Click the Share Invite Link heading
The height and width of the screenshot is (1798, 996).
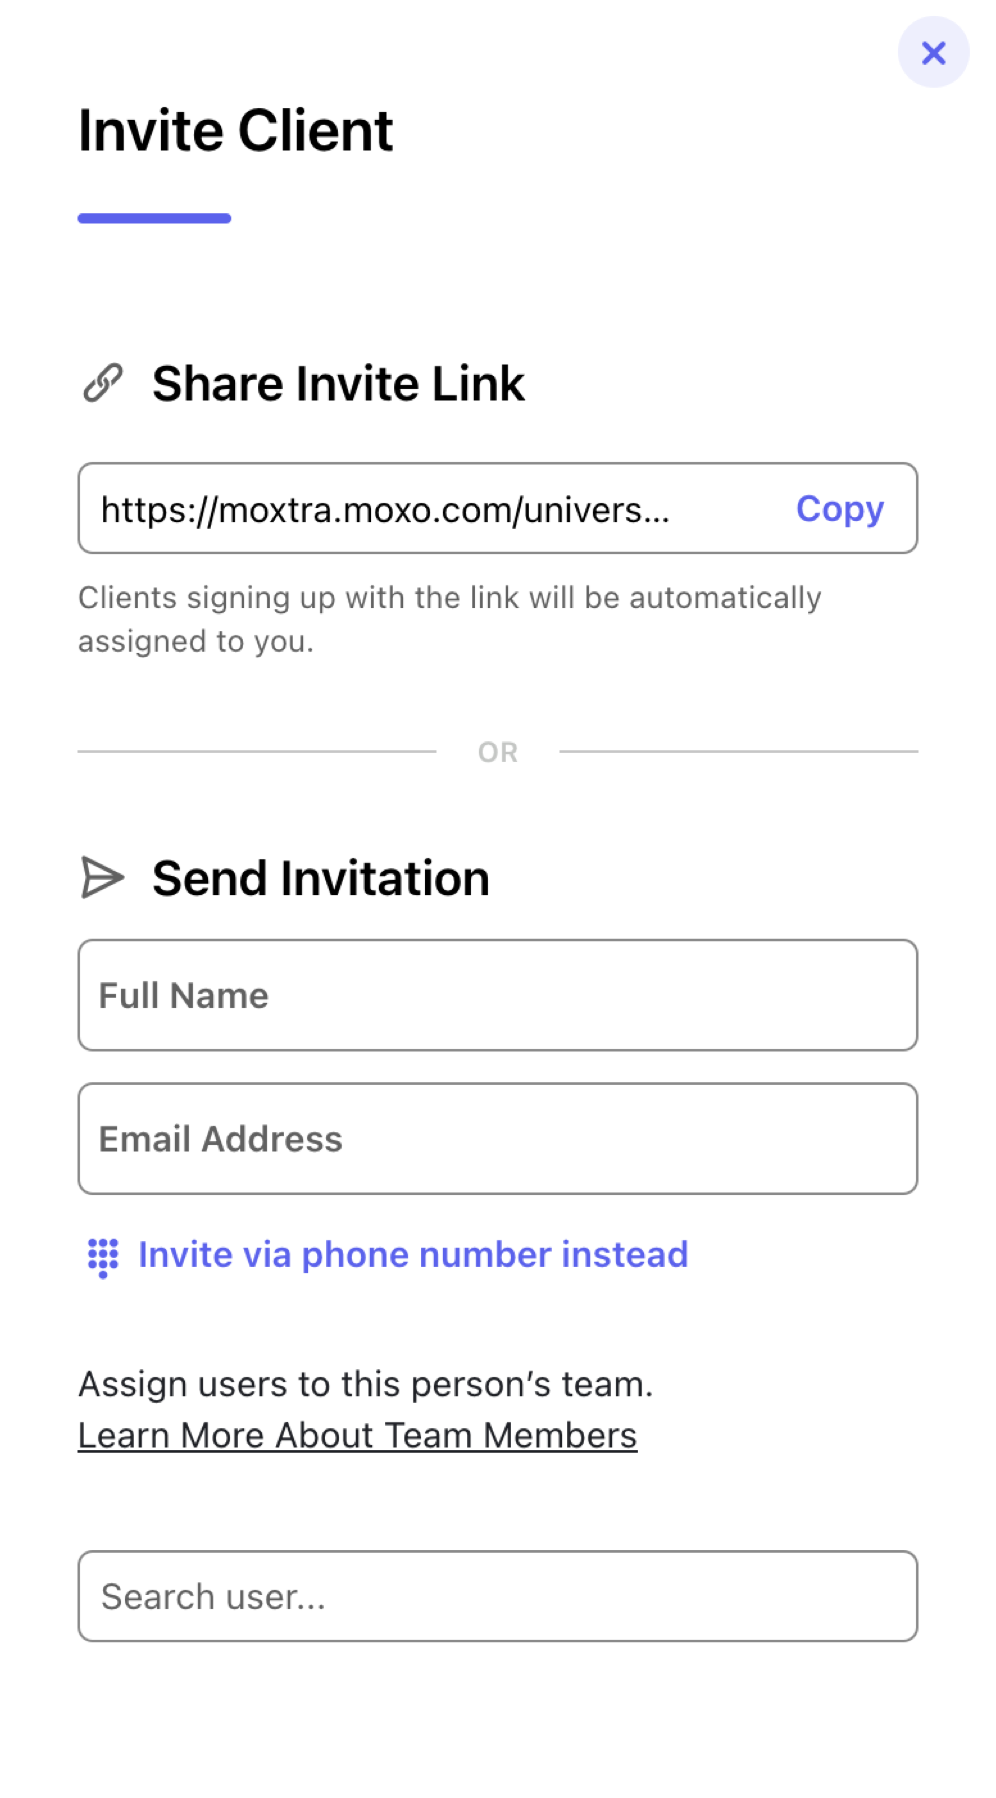[338, 384]
